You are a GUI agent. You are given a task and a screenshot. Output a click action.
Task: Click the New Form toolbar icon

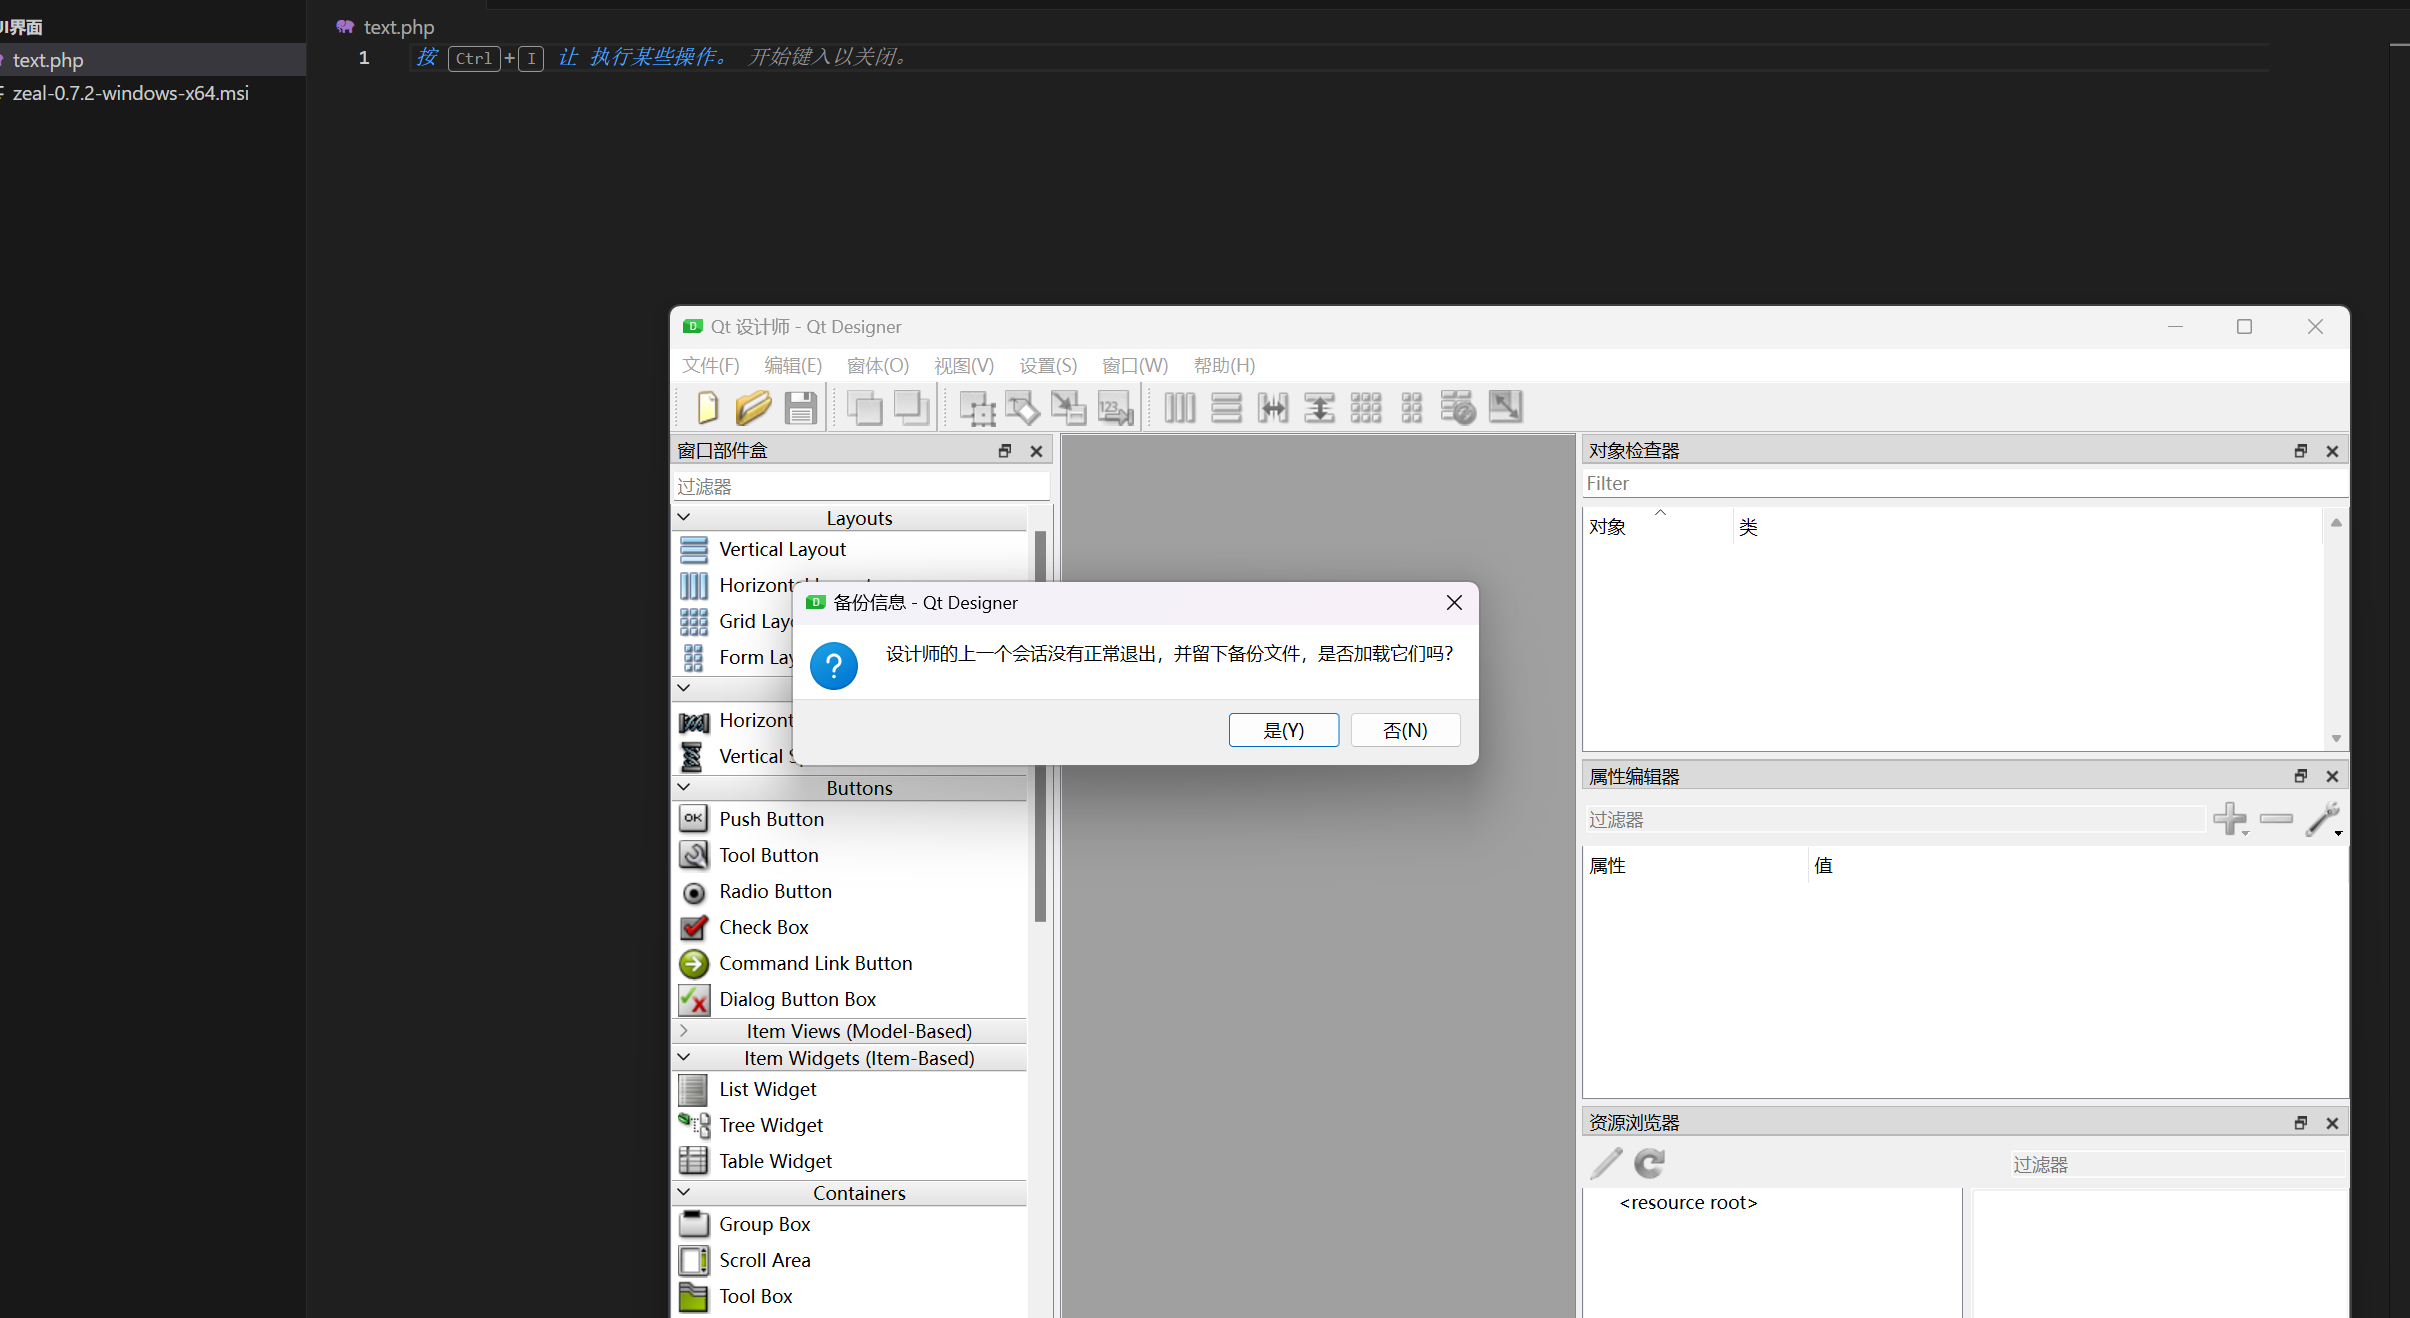pos(707,408)
